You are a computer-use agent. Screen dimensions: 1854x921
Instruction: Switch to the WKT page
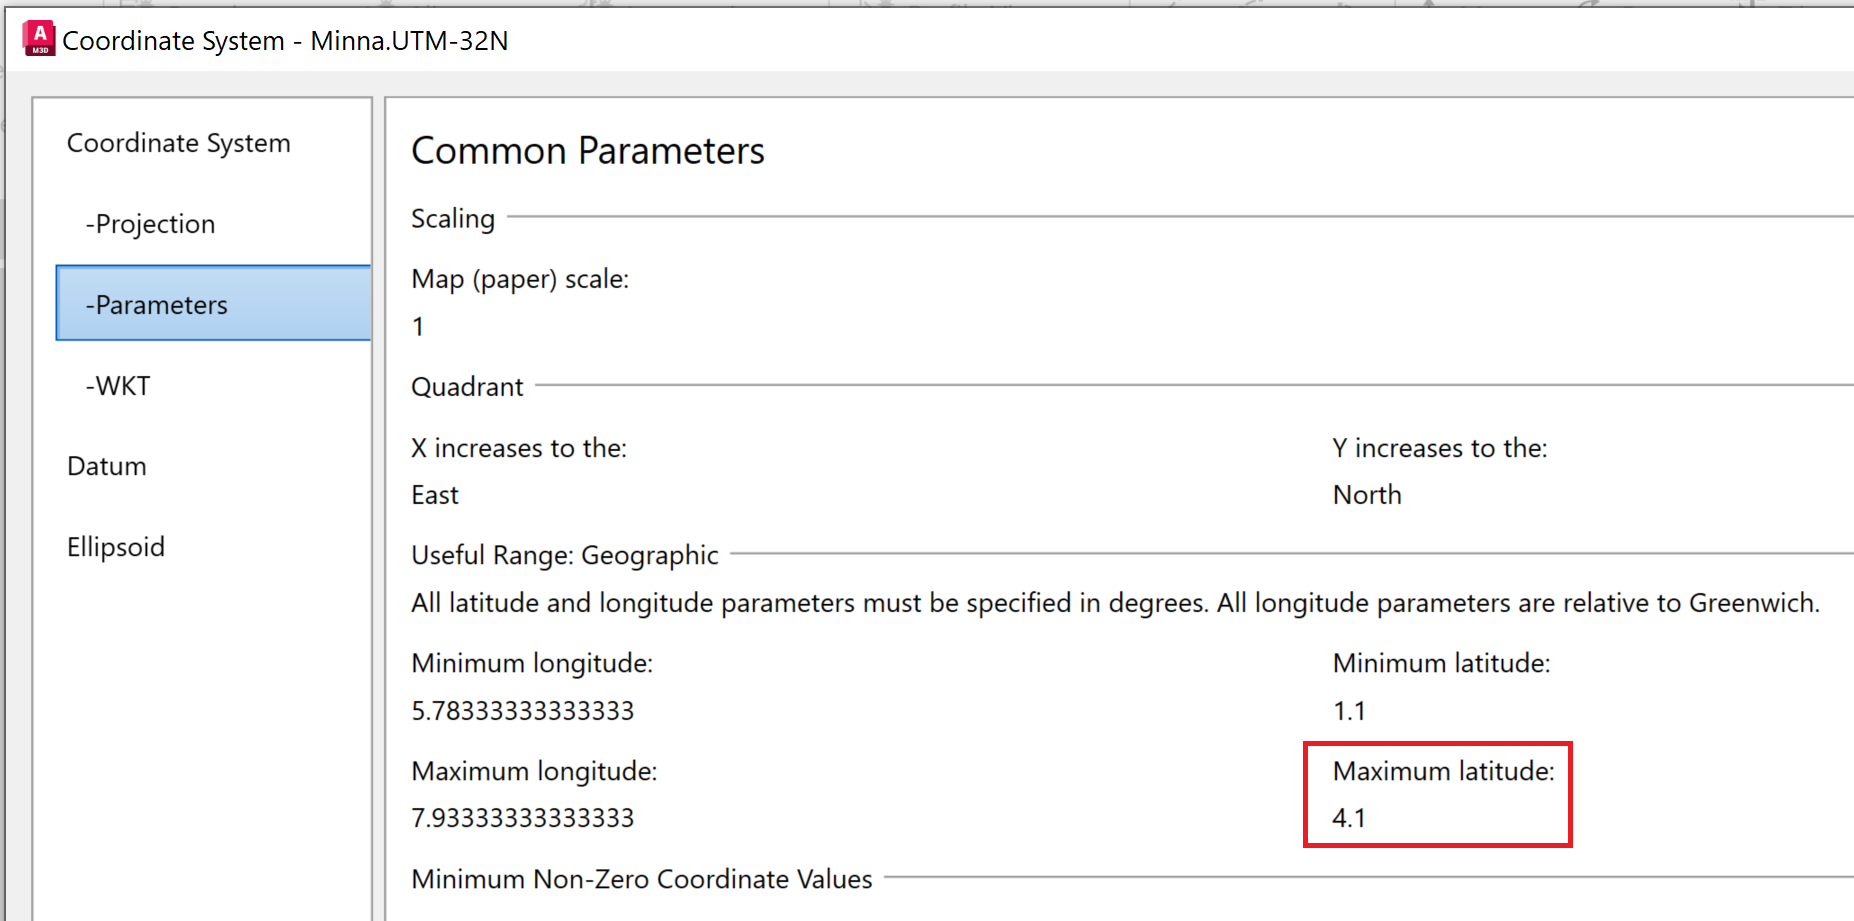(x=118, y=386)
